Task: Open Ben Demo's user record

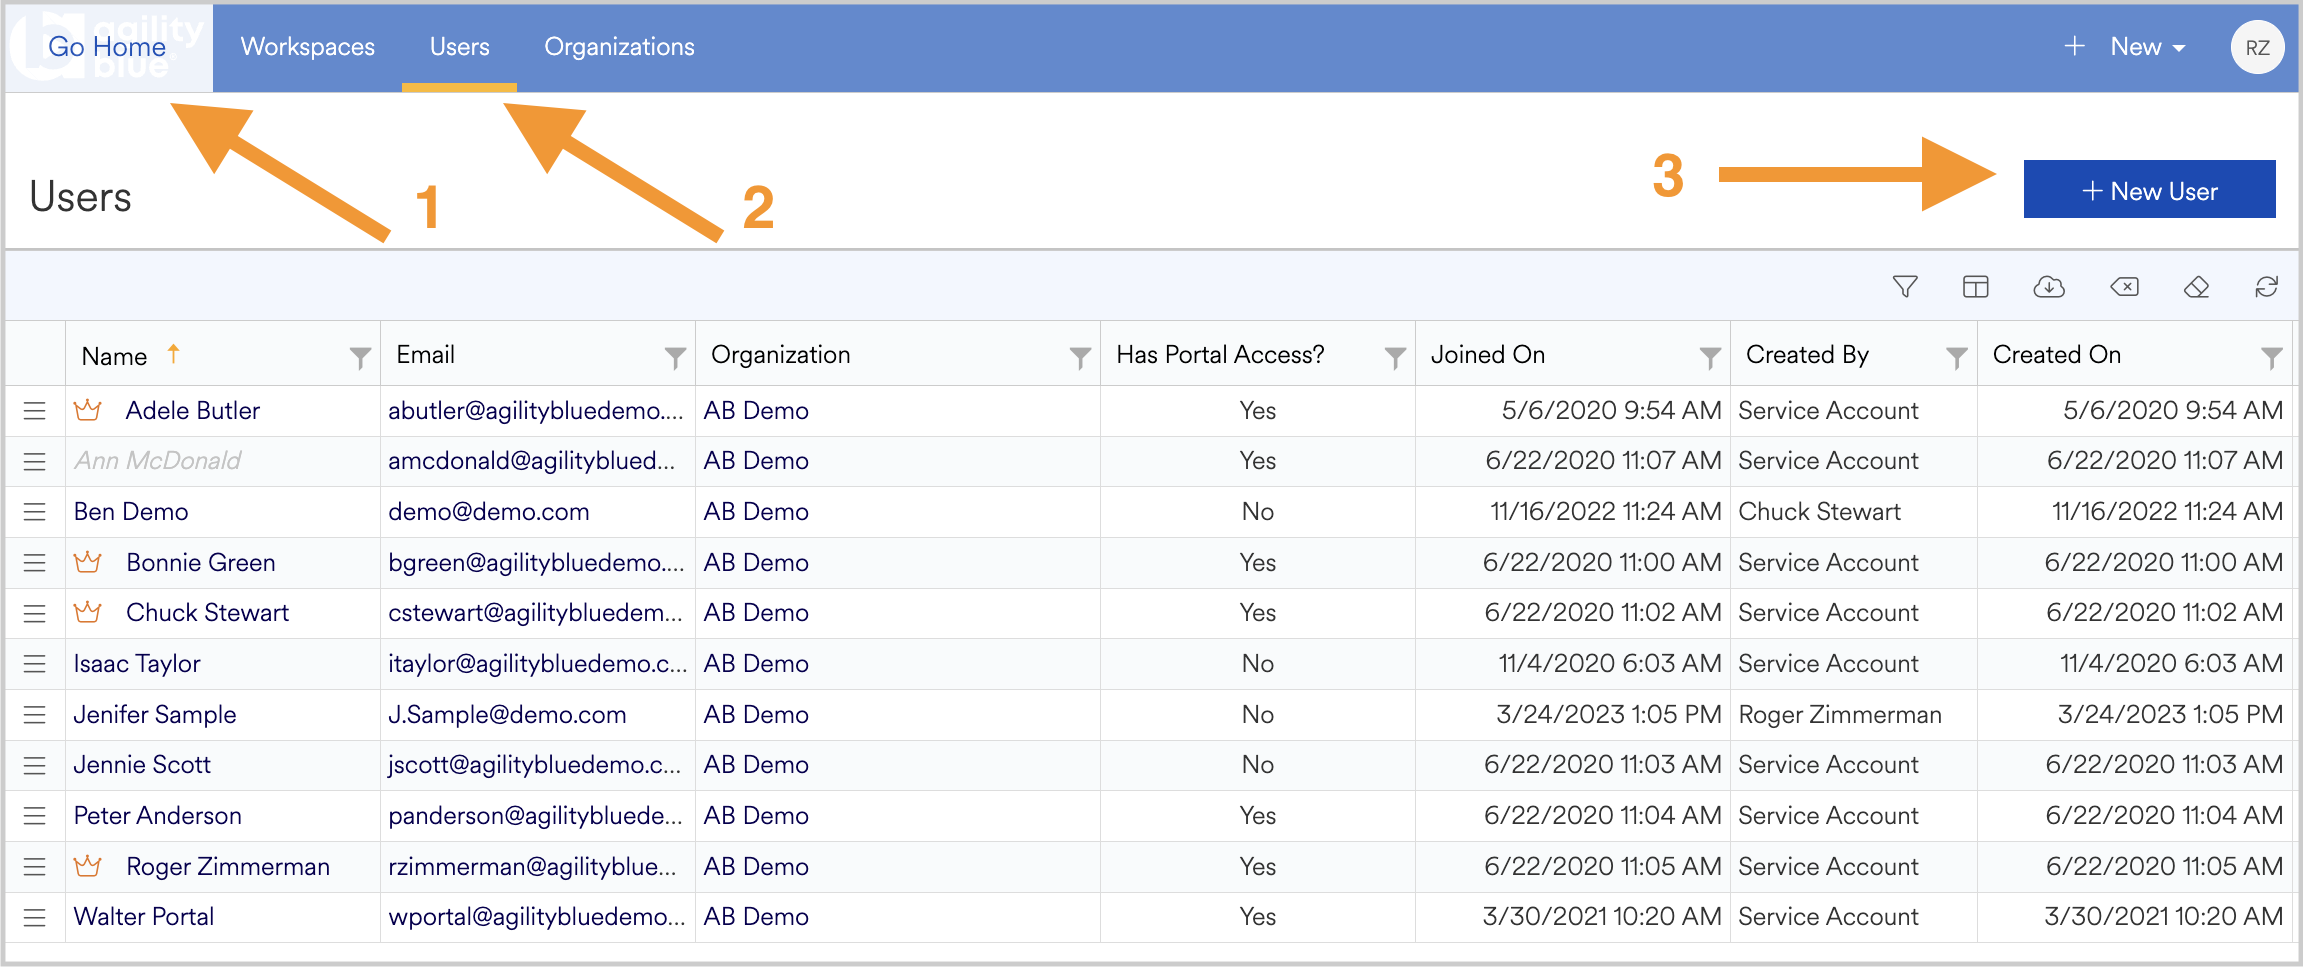Action: tap(131, 512)
